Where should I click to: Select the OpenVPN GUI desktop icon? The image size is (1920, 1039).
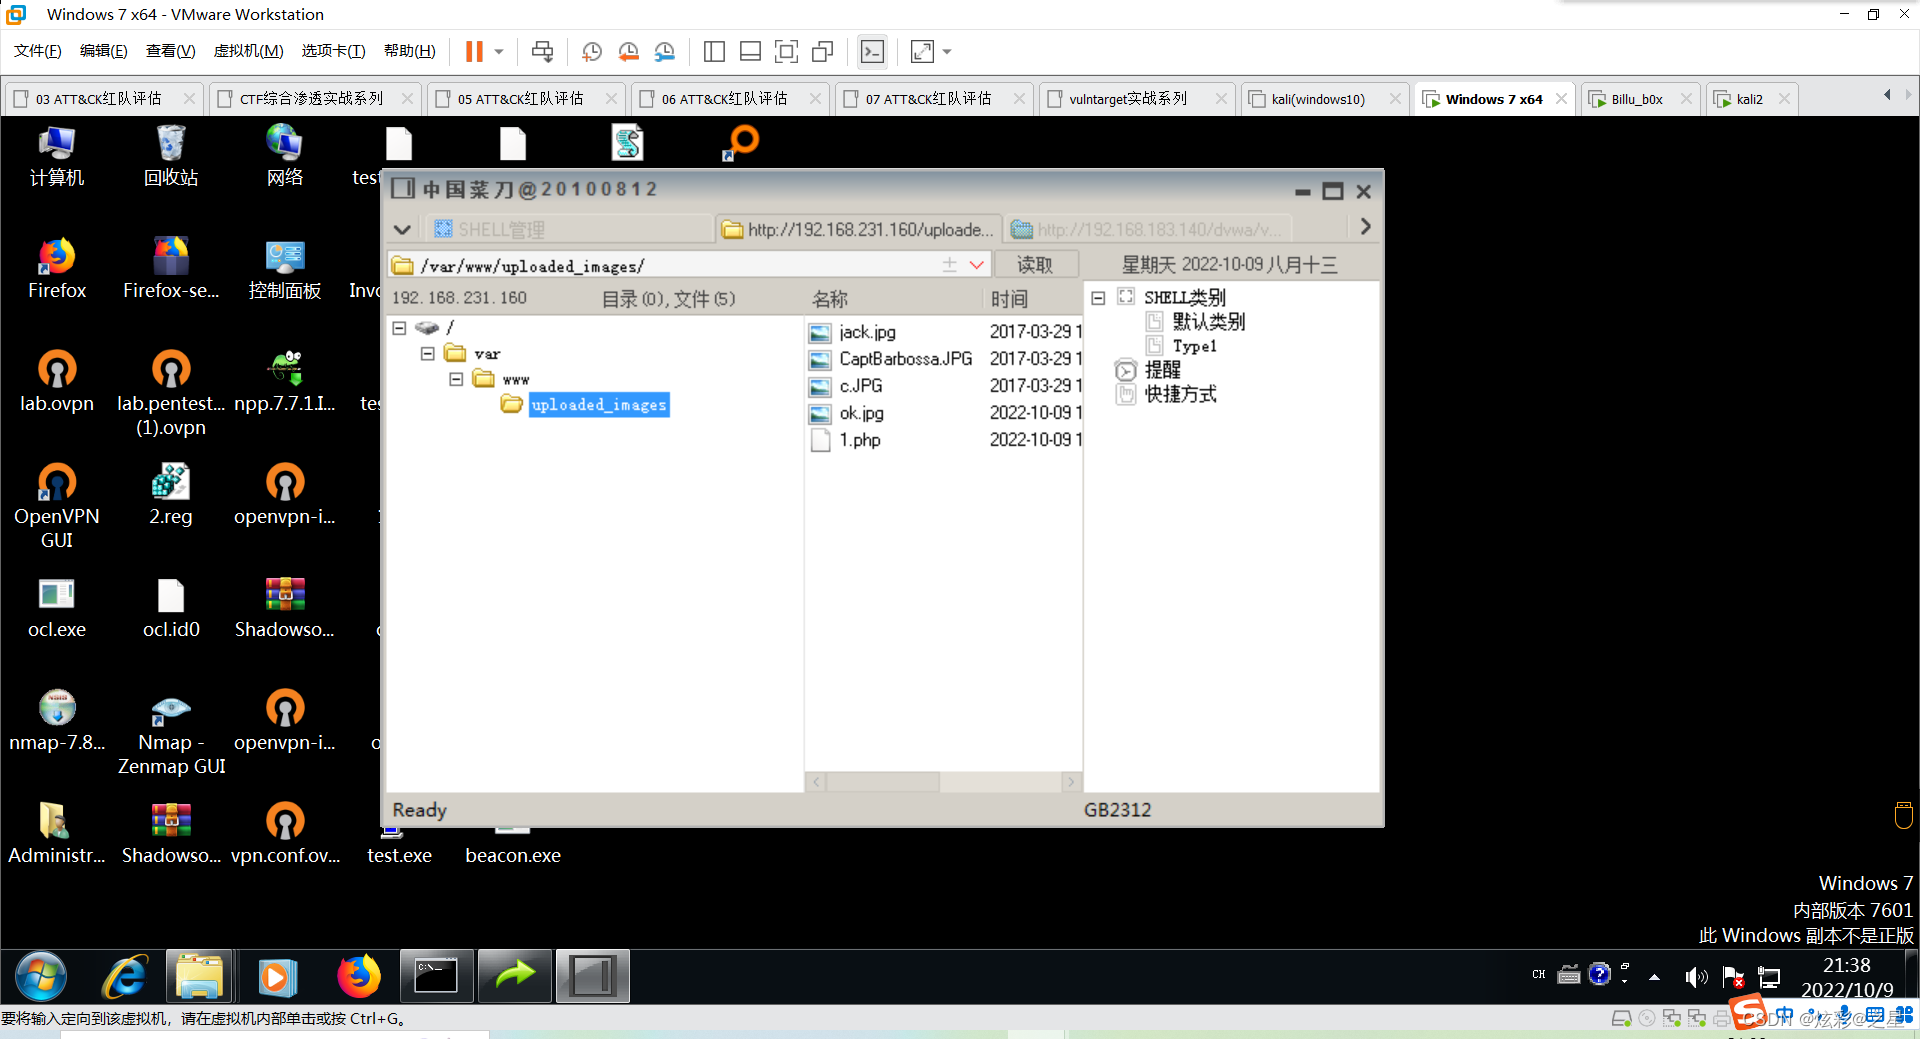[57, 505]
